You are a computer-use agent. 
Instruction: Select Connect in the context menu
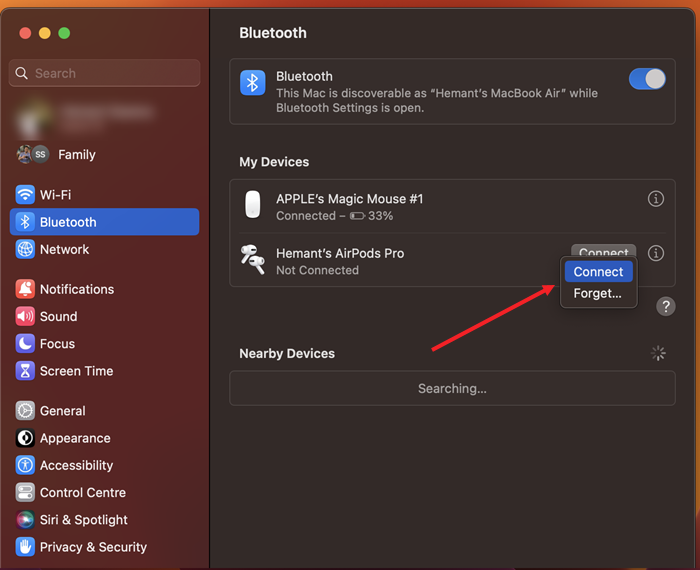click(x=598, y=272)
